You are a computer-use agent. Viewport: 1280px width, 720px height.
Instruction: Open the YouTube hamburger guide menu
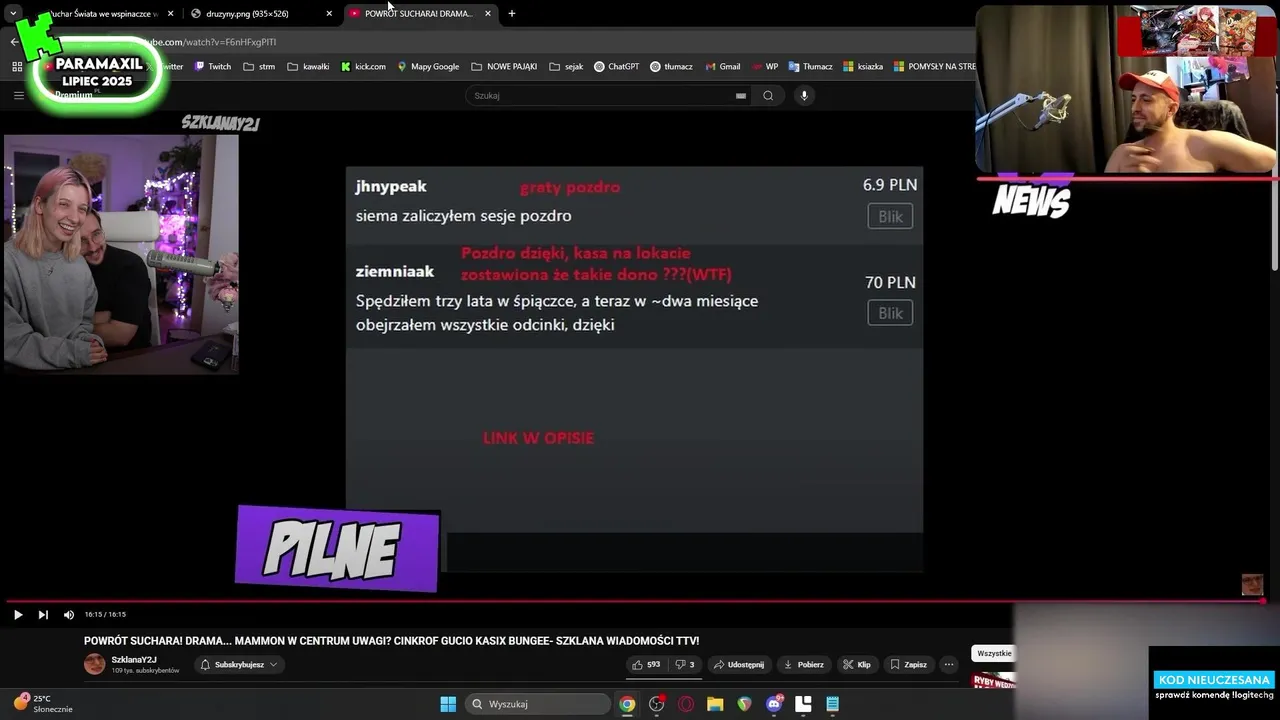[x=18, y=96]
